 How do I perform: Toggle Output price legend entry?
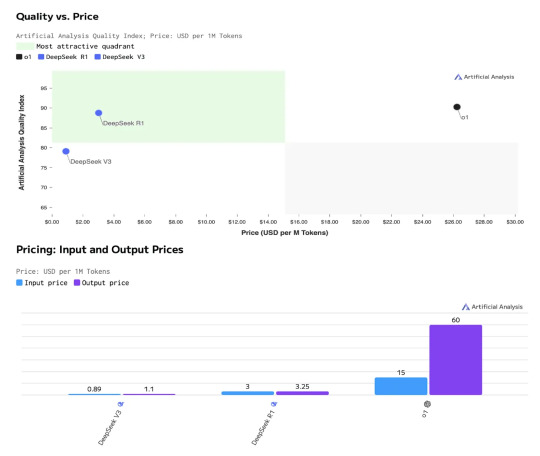pyautogui.click(x=102, y=283)
